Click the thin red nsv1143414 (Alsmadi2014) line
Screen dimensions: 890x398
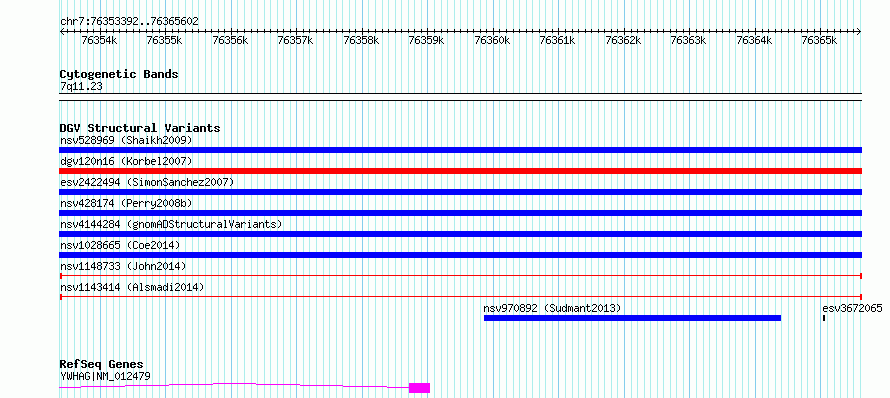point(460,297)
